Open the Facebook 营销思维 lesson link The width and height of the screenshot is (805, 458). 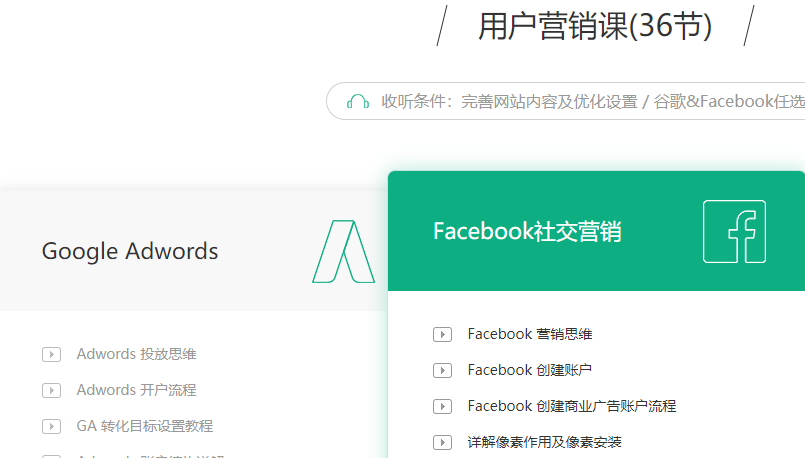coord(530,334)
